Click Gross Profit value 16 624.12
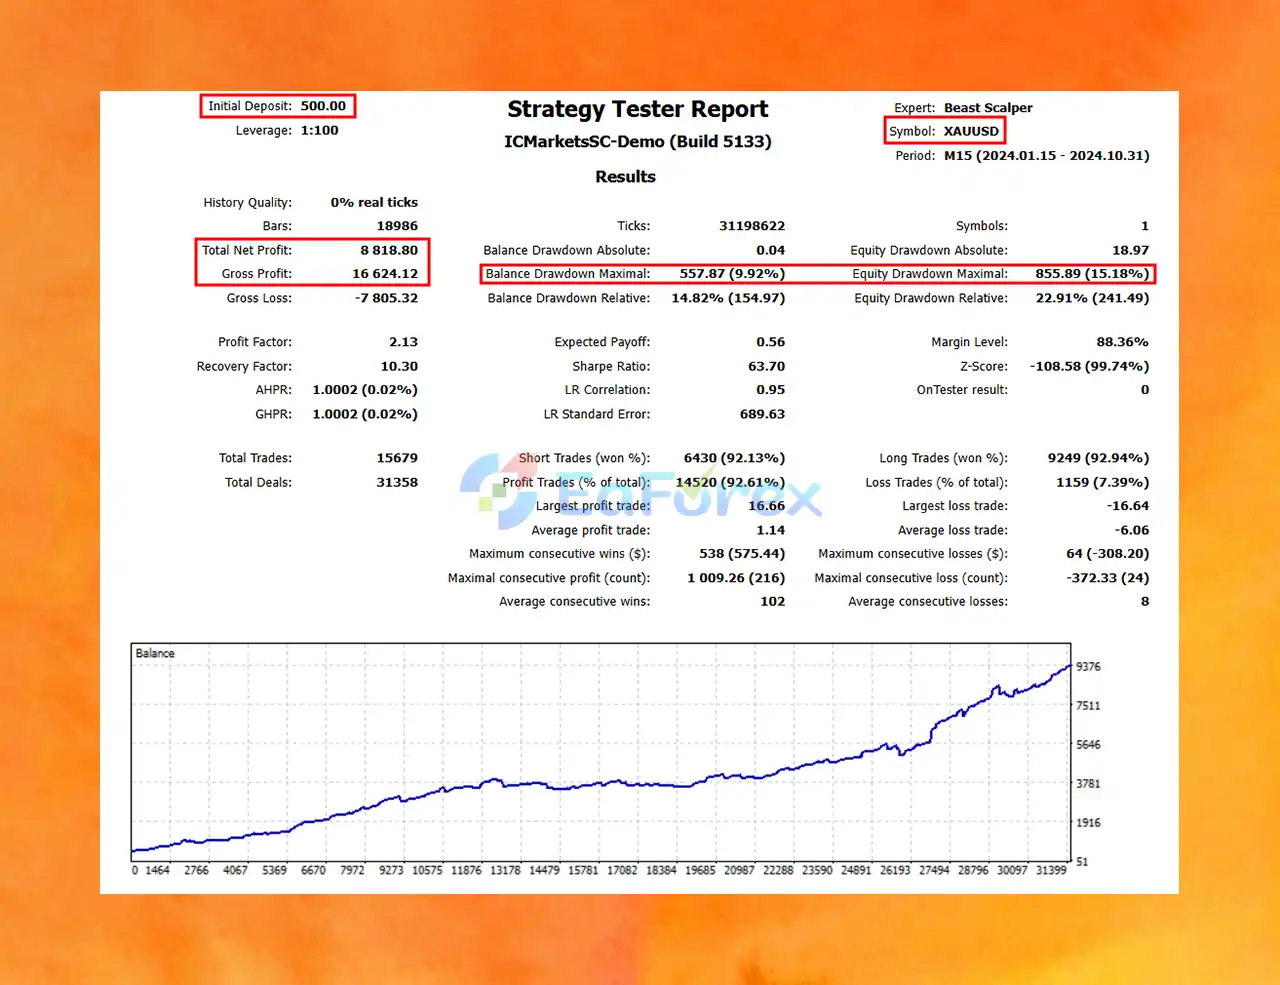 tap(385, 273)
